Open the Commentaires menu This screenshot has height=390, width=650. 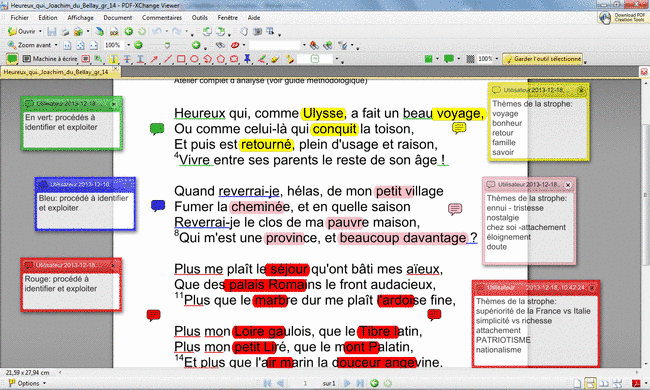tap(162, 18)
